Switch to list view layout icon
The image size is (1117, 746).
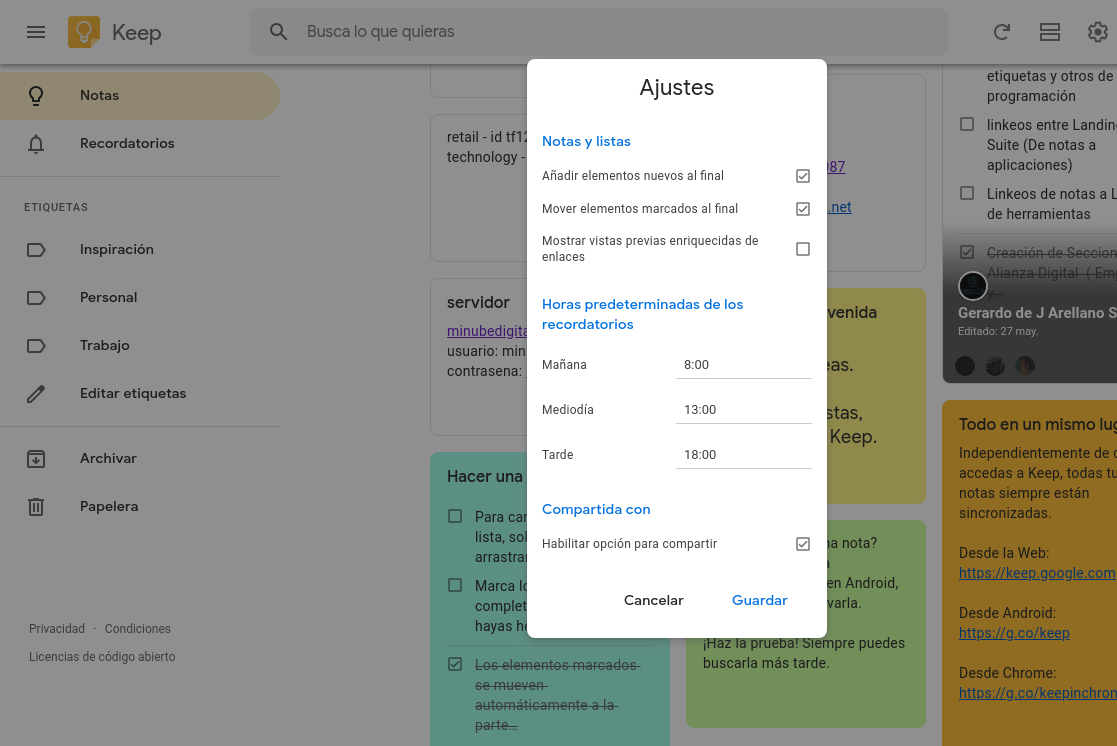coord(1050,32)
